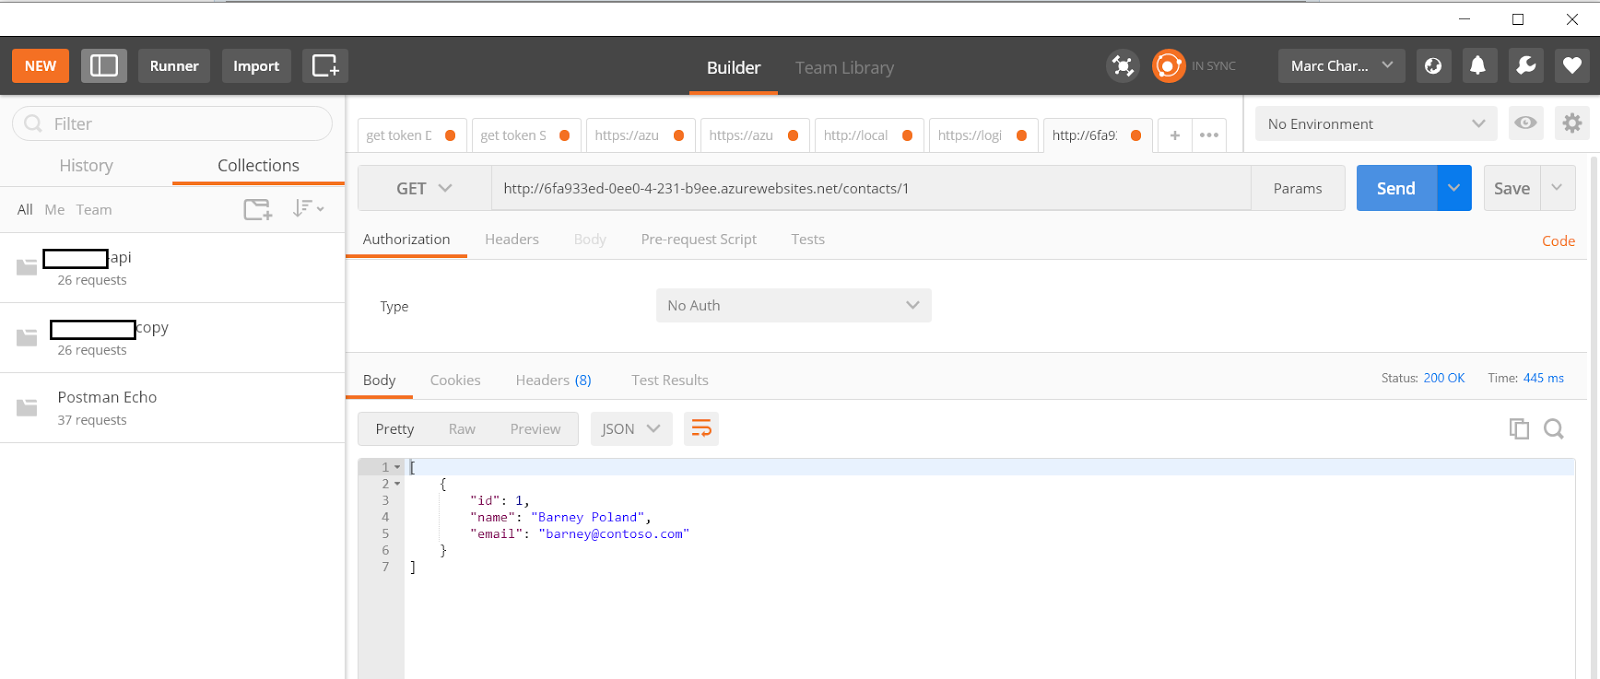Select the Pre-request Script tab

698,239
